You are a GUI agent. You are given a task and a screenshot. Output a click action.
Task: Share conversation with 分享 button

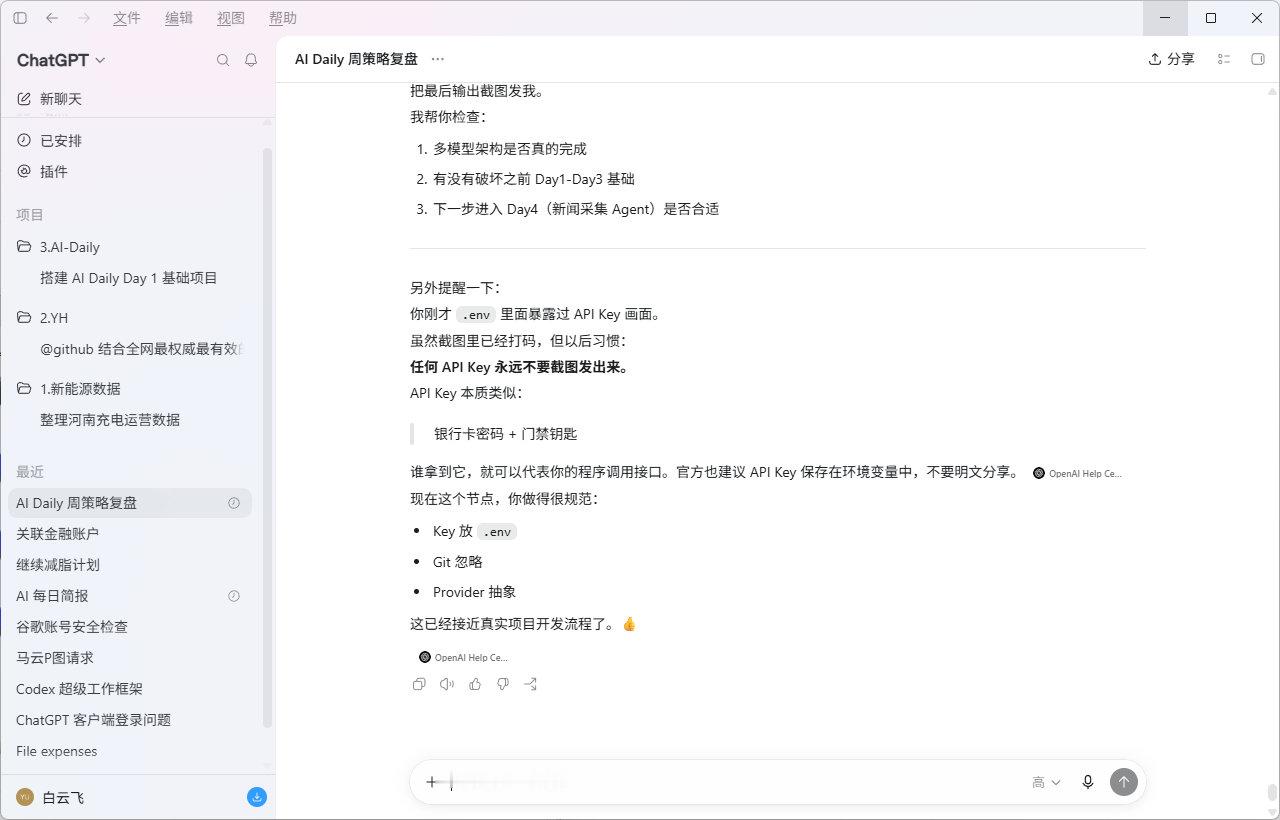point(1172,59)
